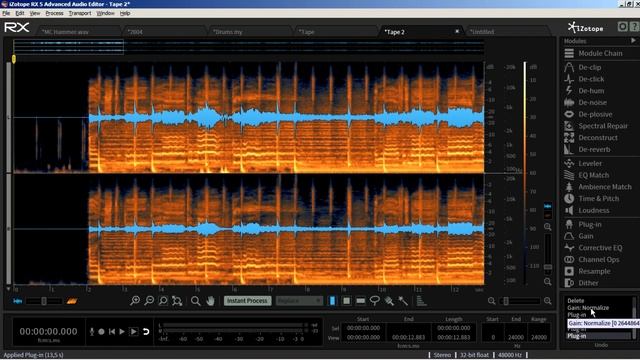Open the Channel Ops module
Image resolution: width=640 pixels, height=360 pixels.
(593, 260)
